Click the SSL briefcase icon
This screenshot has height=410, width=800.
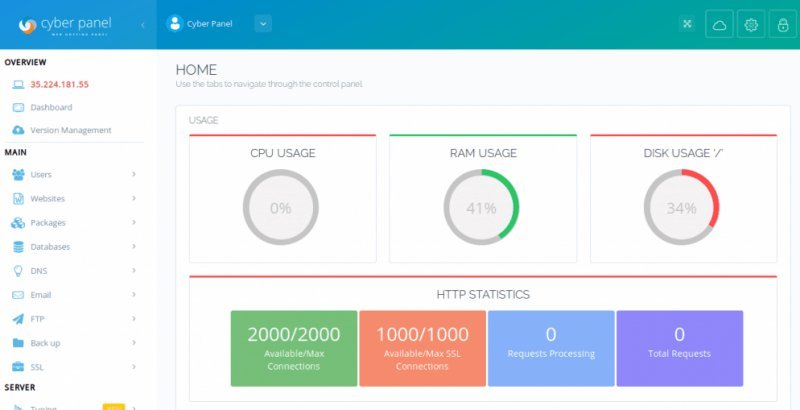point(18,367)
